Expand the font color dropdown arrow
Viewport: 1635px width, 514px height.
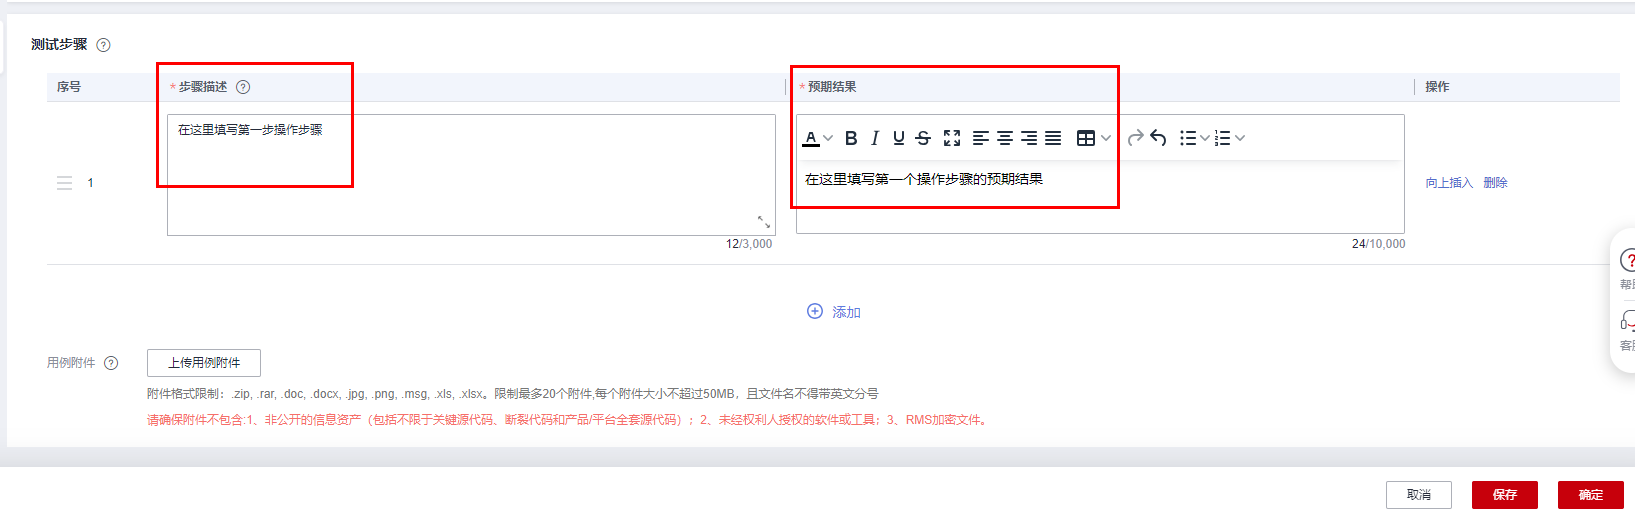click(x=828, y=138)
